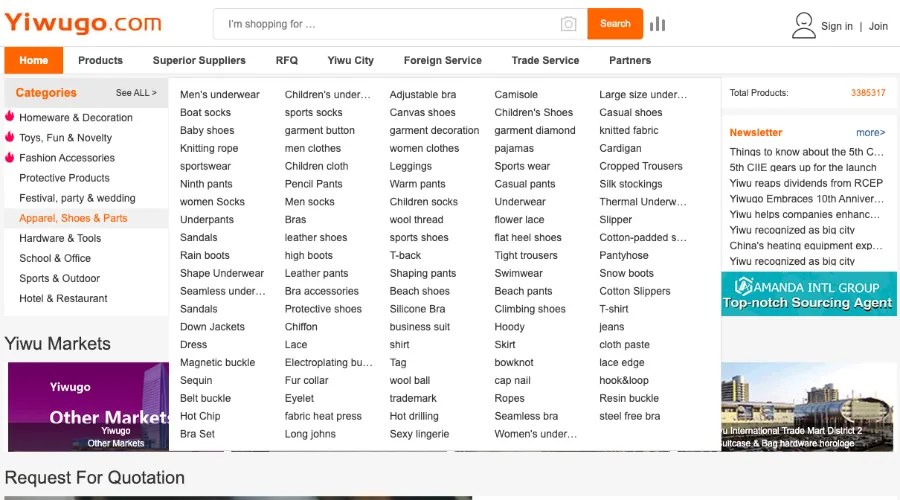Click the Yiwugo.com logo
This screenshot has height=500, width=900.
click(x=83, y=23)
